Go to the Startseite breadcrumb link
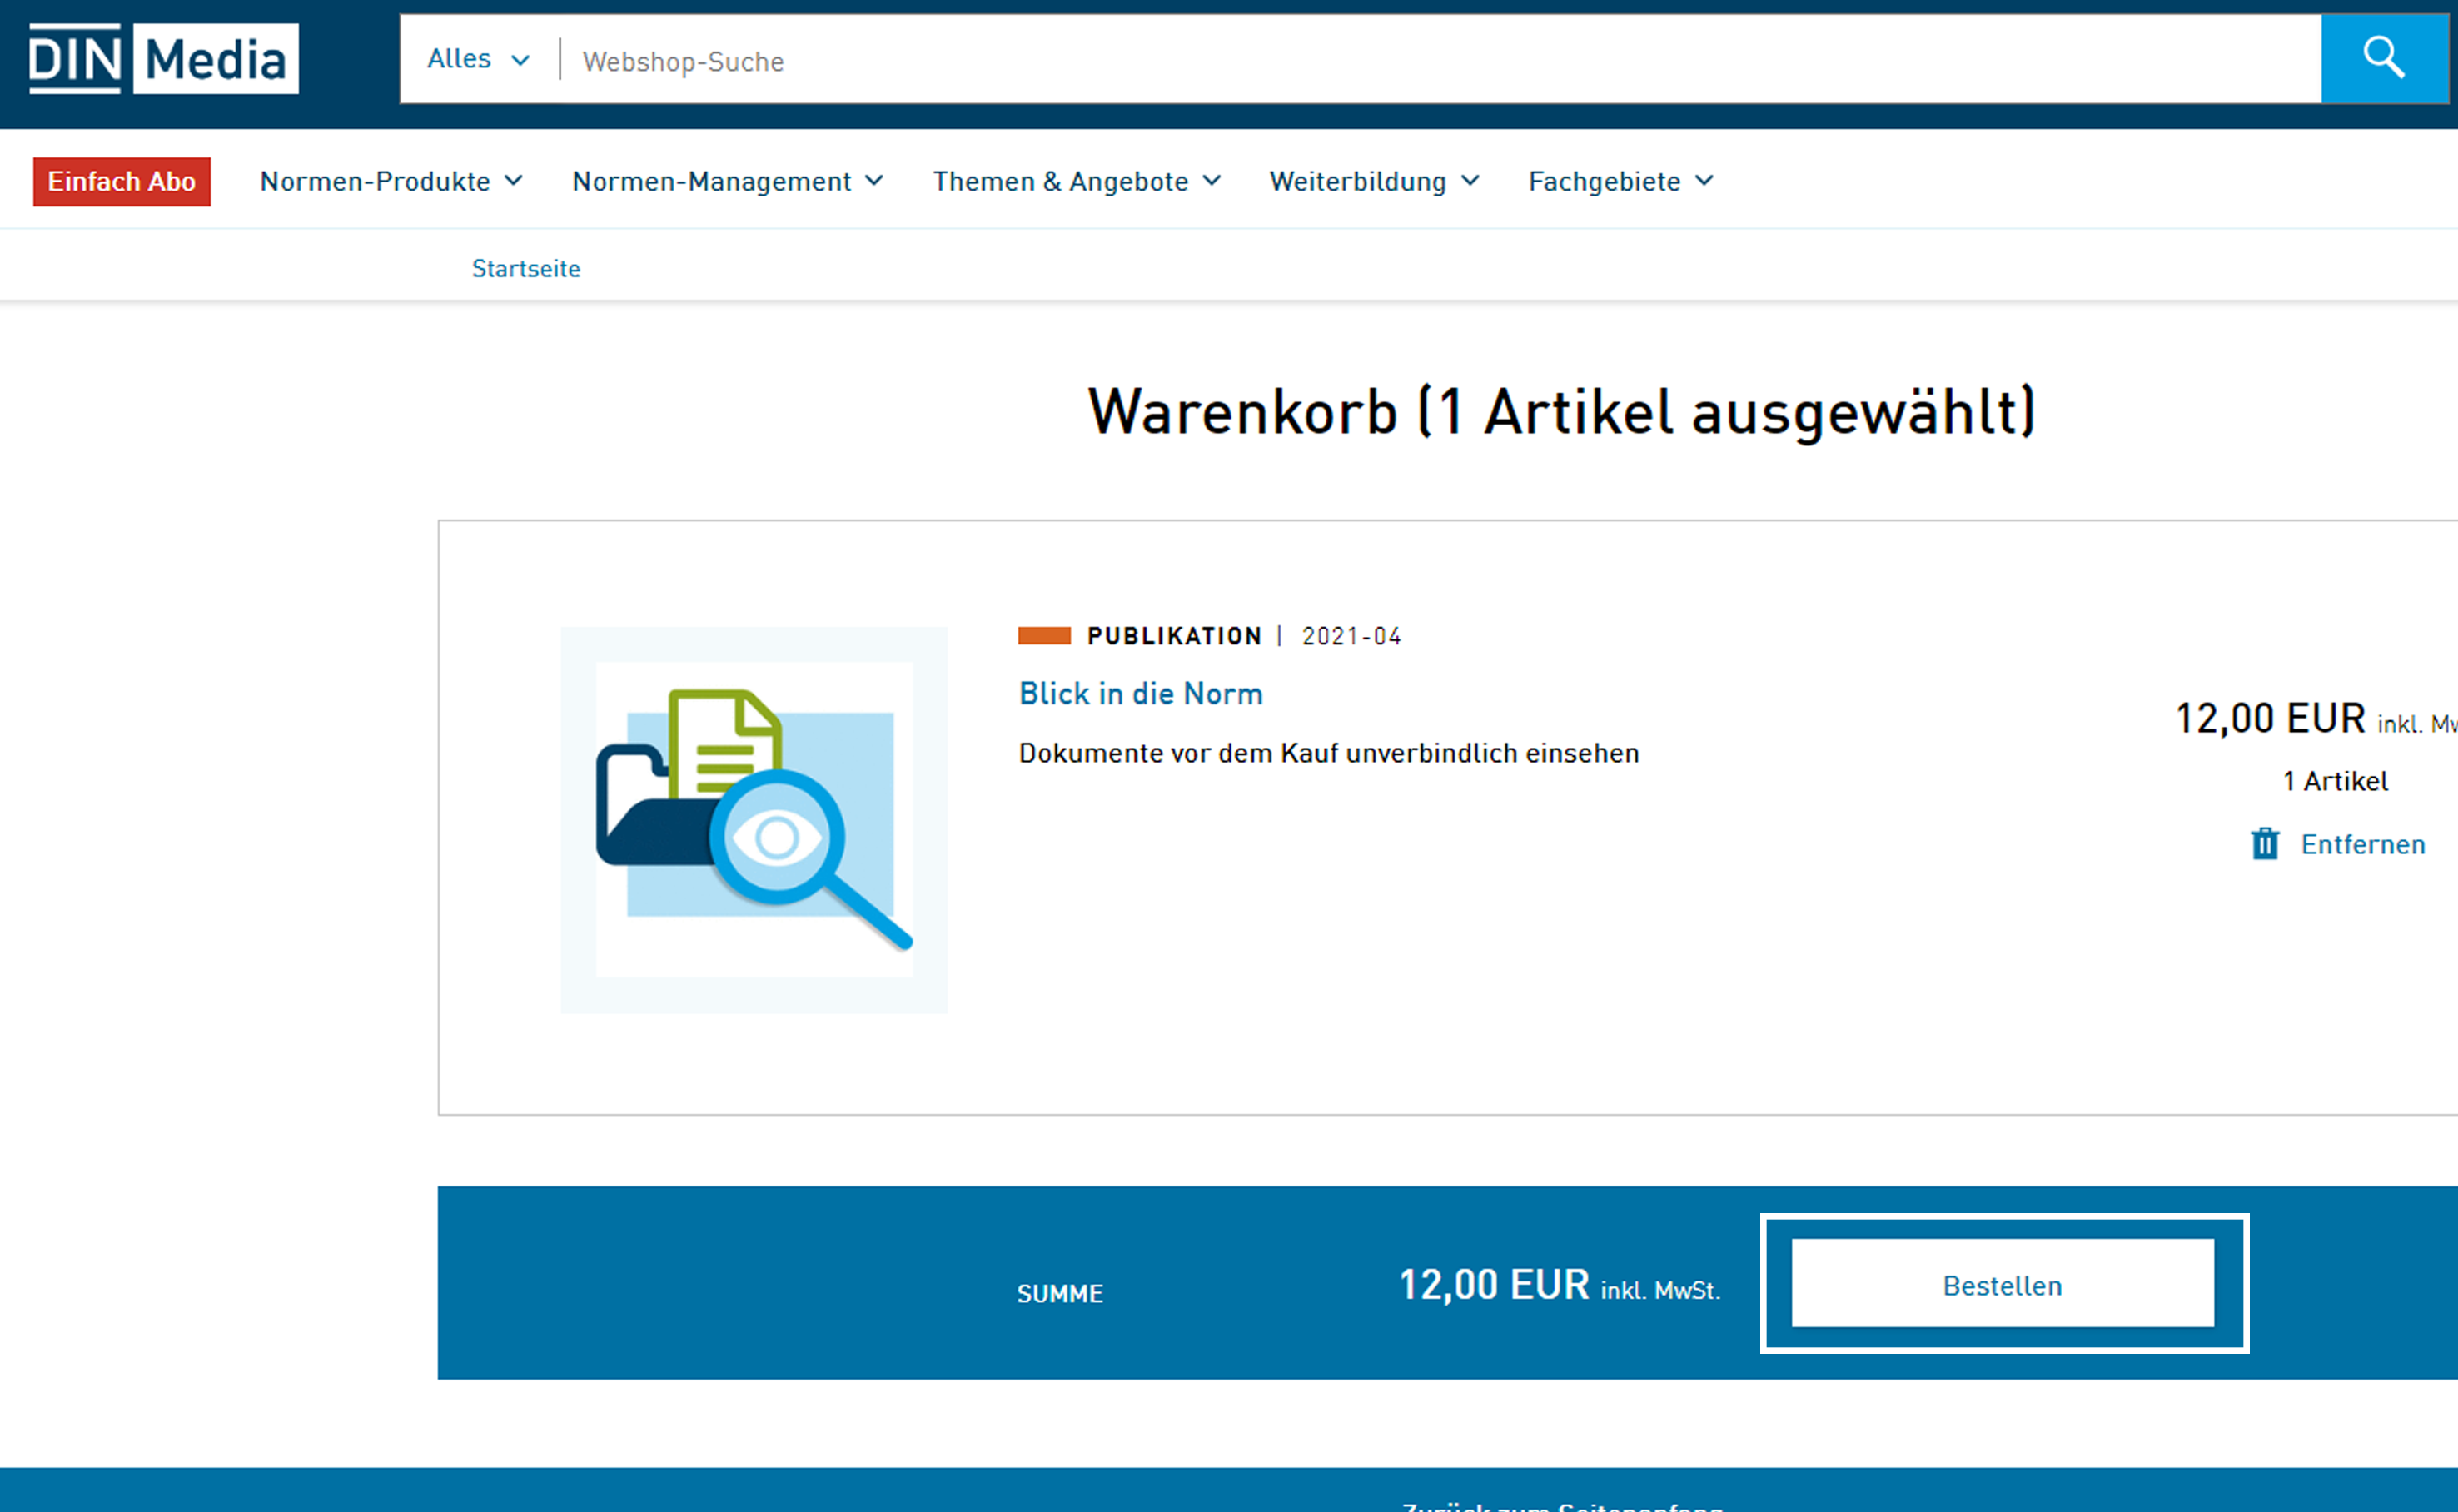 pyautogui.click(x=526, y=268)
